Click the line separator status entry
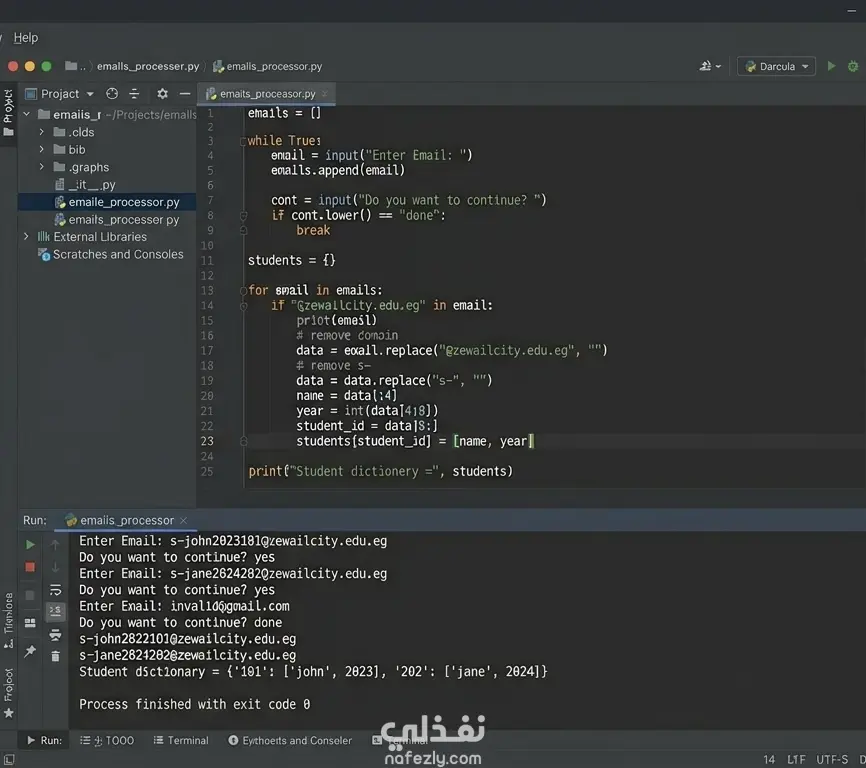866x768 pixels. 796,760
